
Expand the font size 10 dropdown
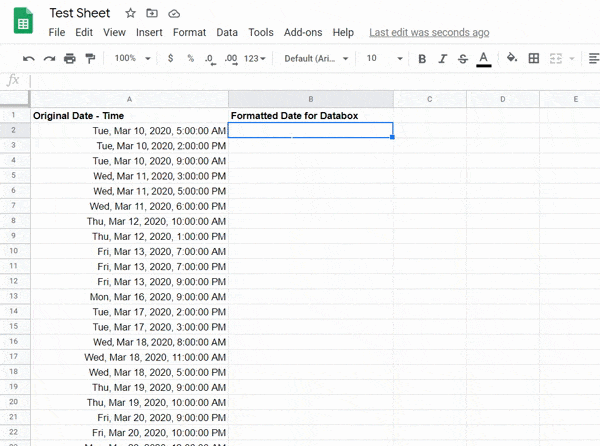click(380, 59)
